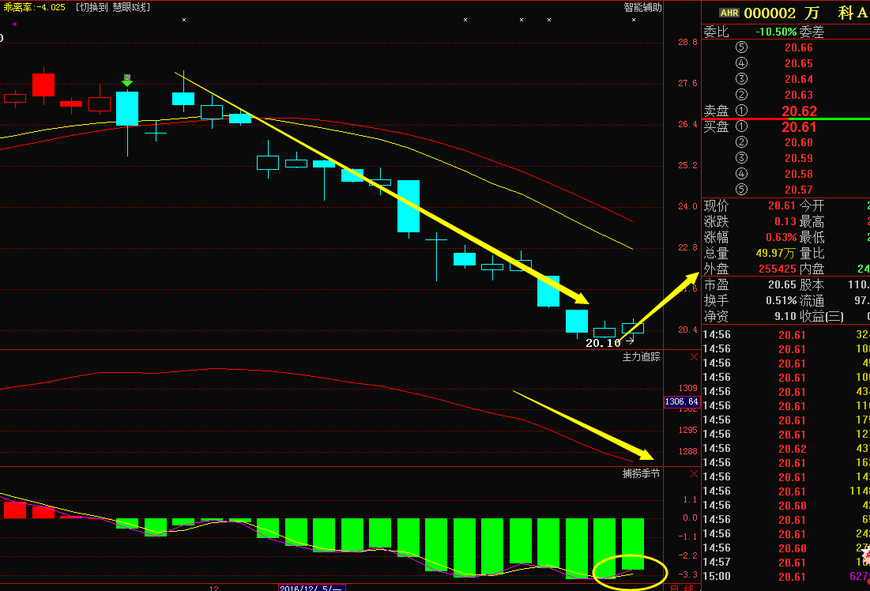Click the circled 1 icon in the 卖盘 row
870x591 pixels.
pyautogui.click(x=741, y=110)
